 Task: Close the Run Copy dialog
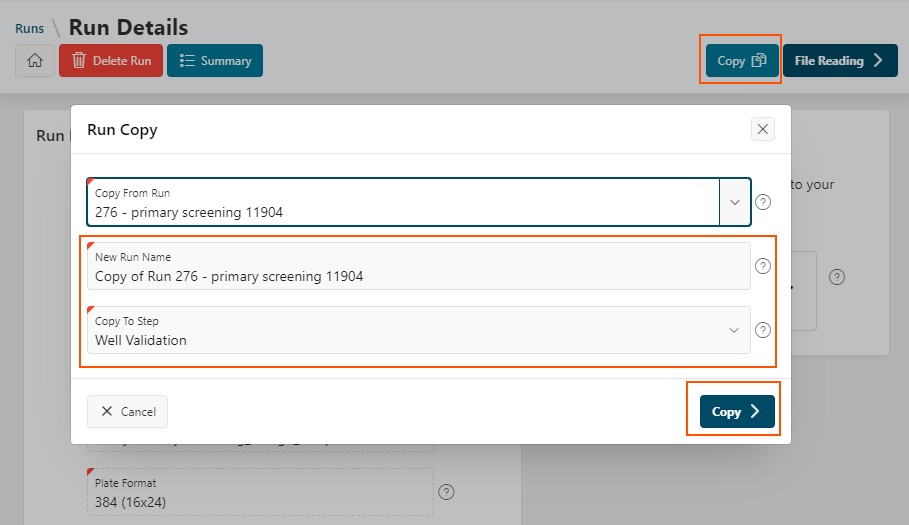(762, 129)
